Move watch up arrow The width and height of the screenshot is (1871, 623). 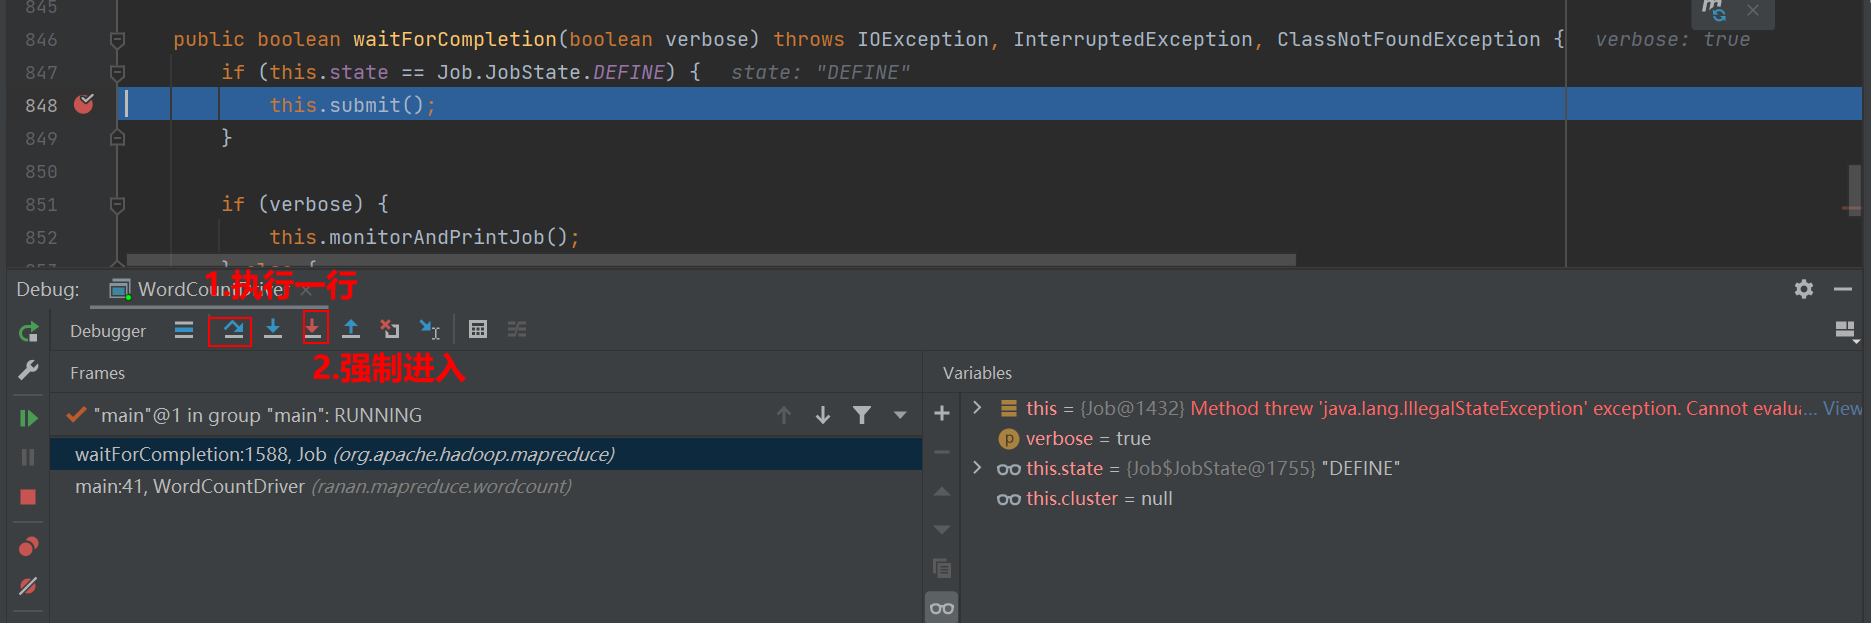pos(942,491)
